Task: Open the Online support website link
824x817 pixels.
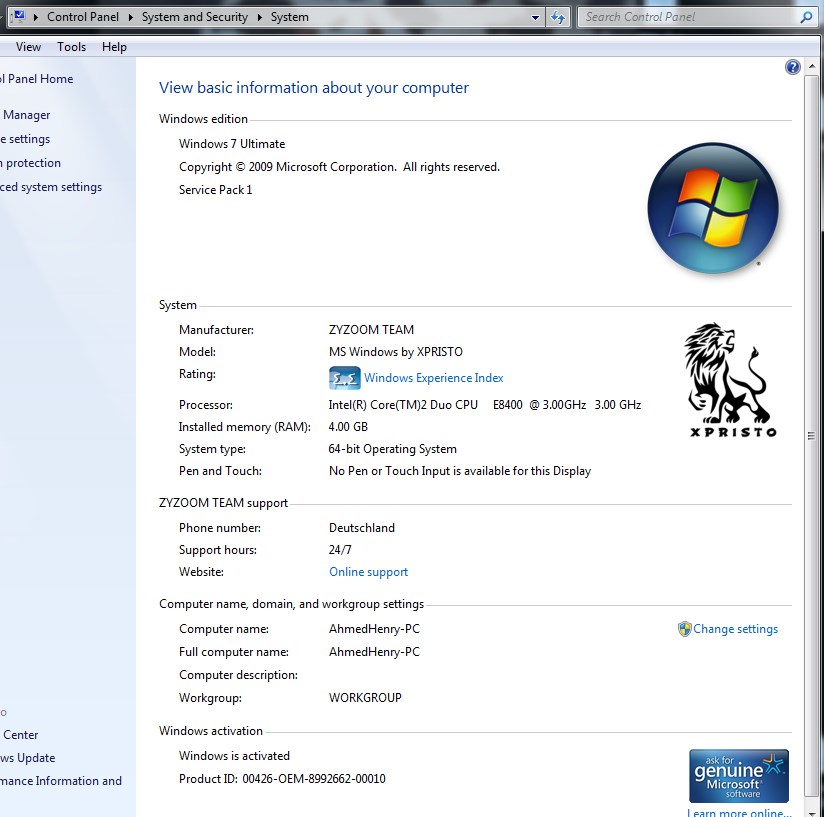Action: [x=368, y=572]
